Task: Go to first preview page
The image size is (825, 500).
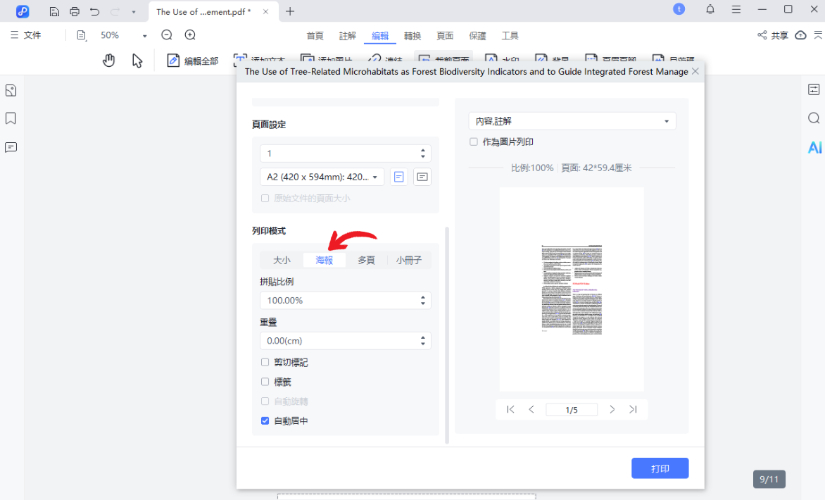Action: pyautogui.click(x=510, y=409)
